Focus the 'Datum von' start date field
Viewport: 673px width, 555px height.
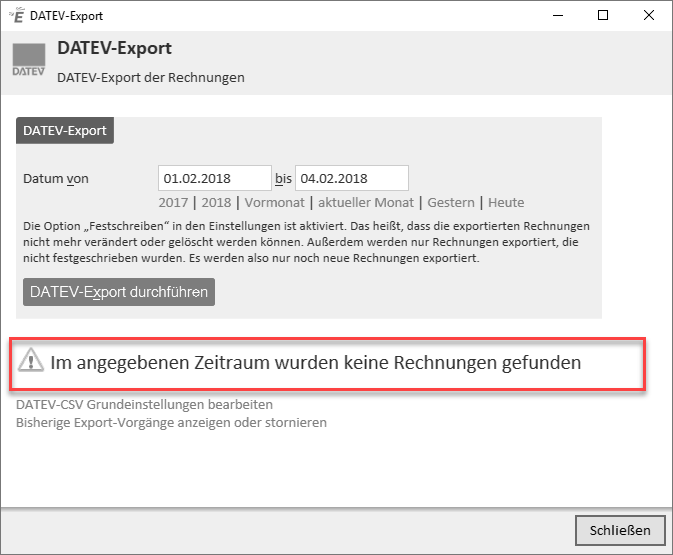215,178
